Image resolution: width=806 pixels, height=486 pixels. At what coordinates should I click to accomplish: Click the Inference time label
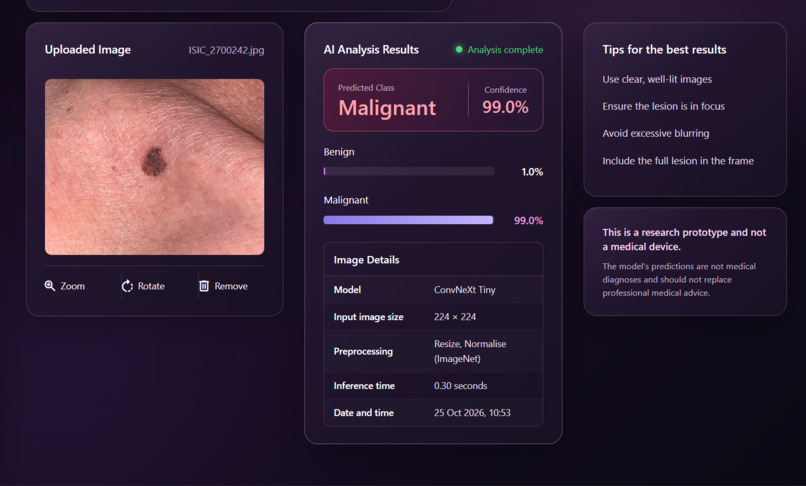364,386
